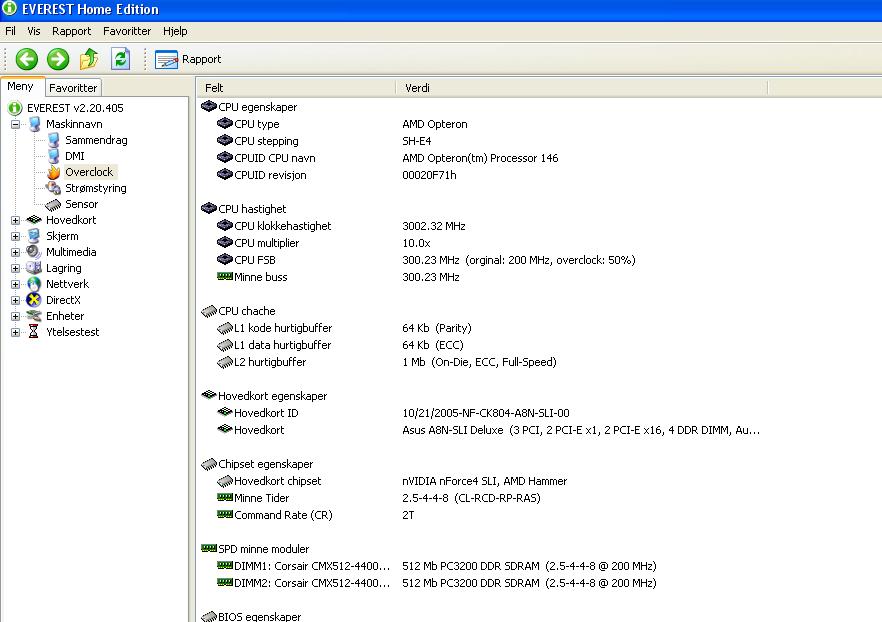Open the Strømstyring power management icon
This screenshot has height=622, width=882.
(53, 188)
